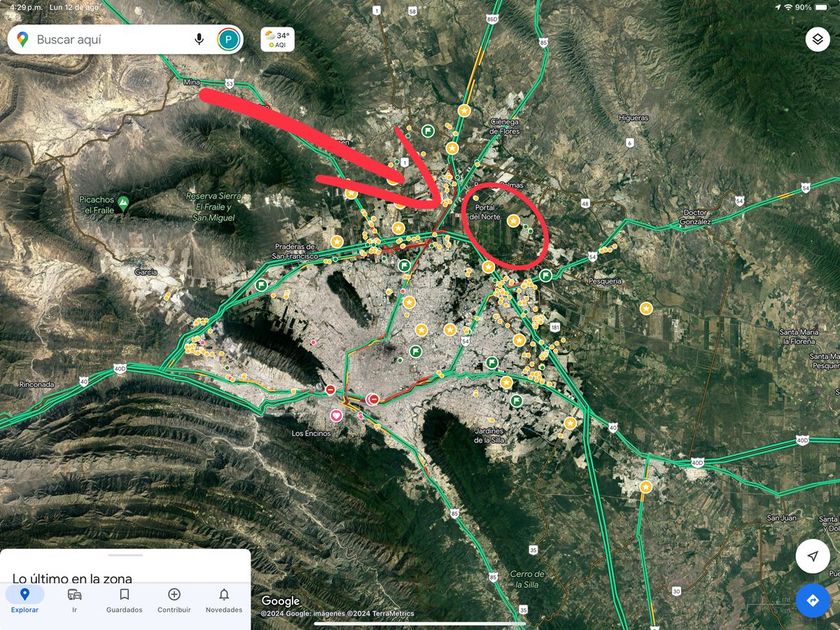This screenshot has width=840, height=630.
Task: Open the Guardados tab
Action: (x=124, y=601)
